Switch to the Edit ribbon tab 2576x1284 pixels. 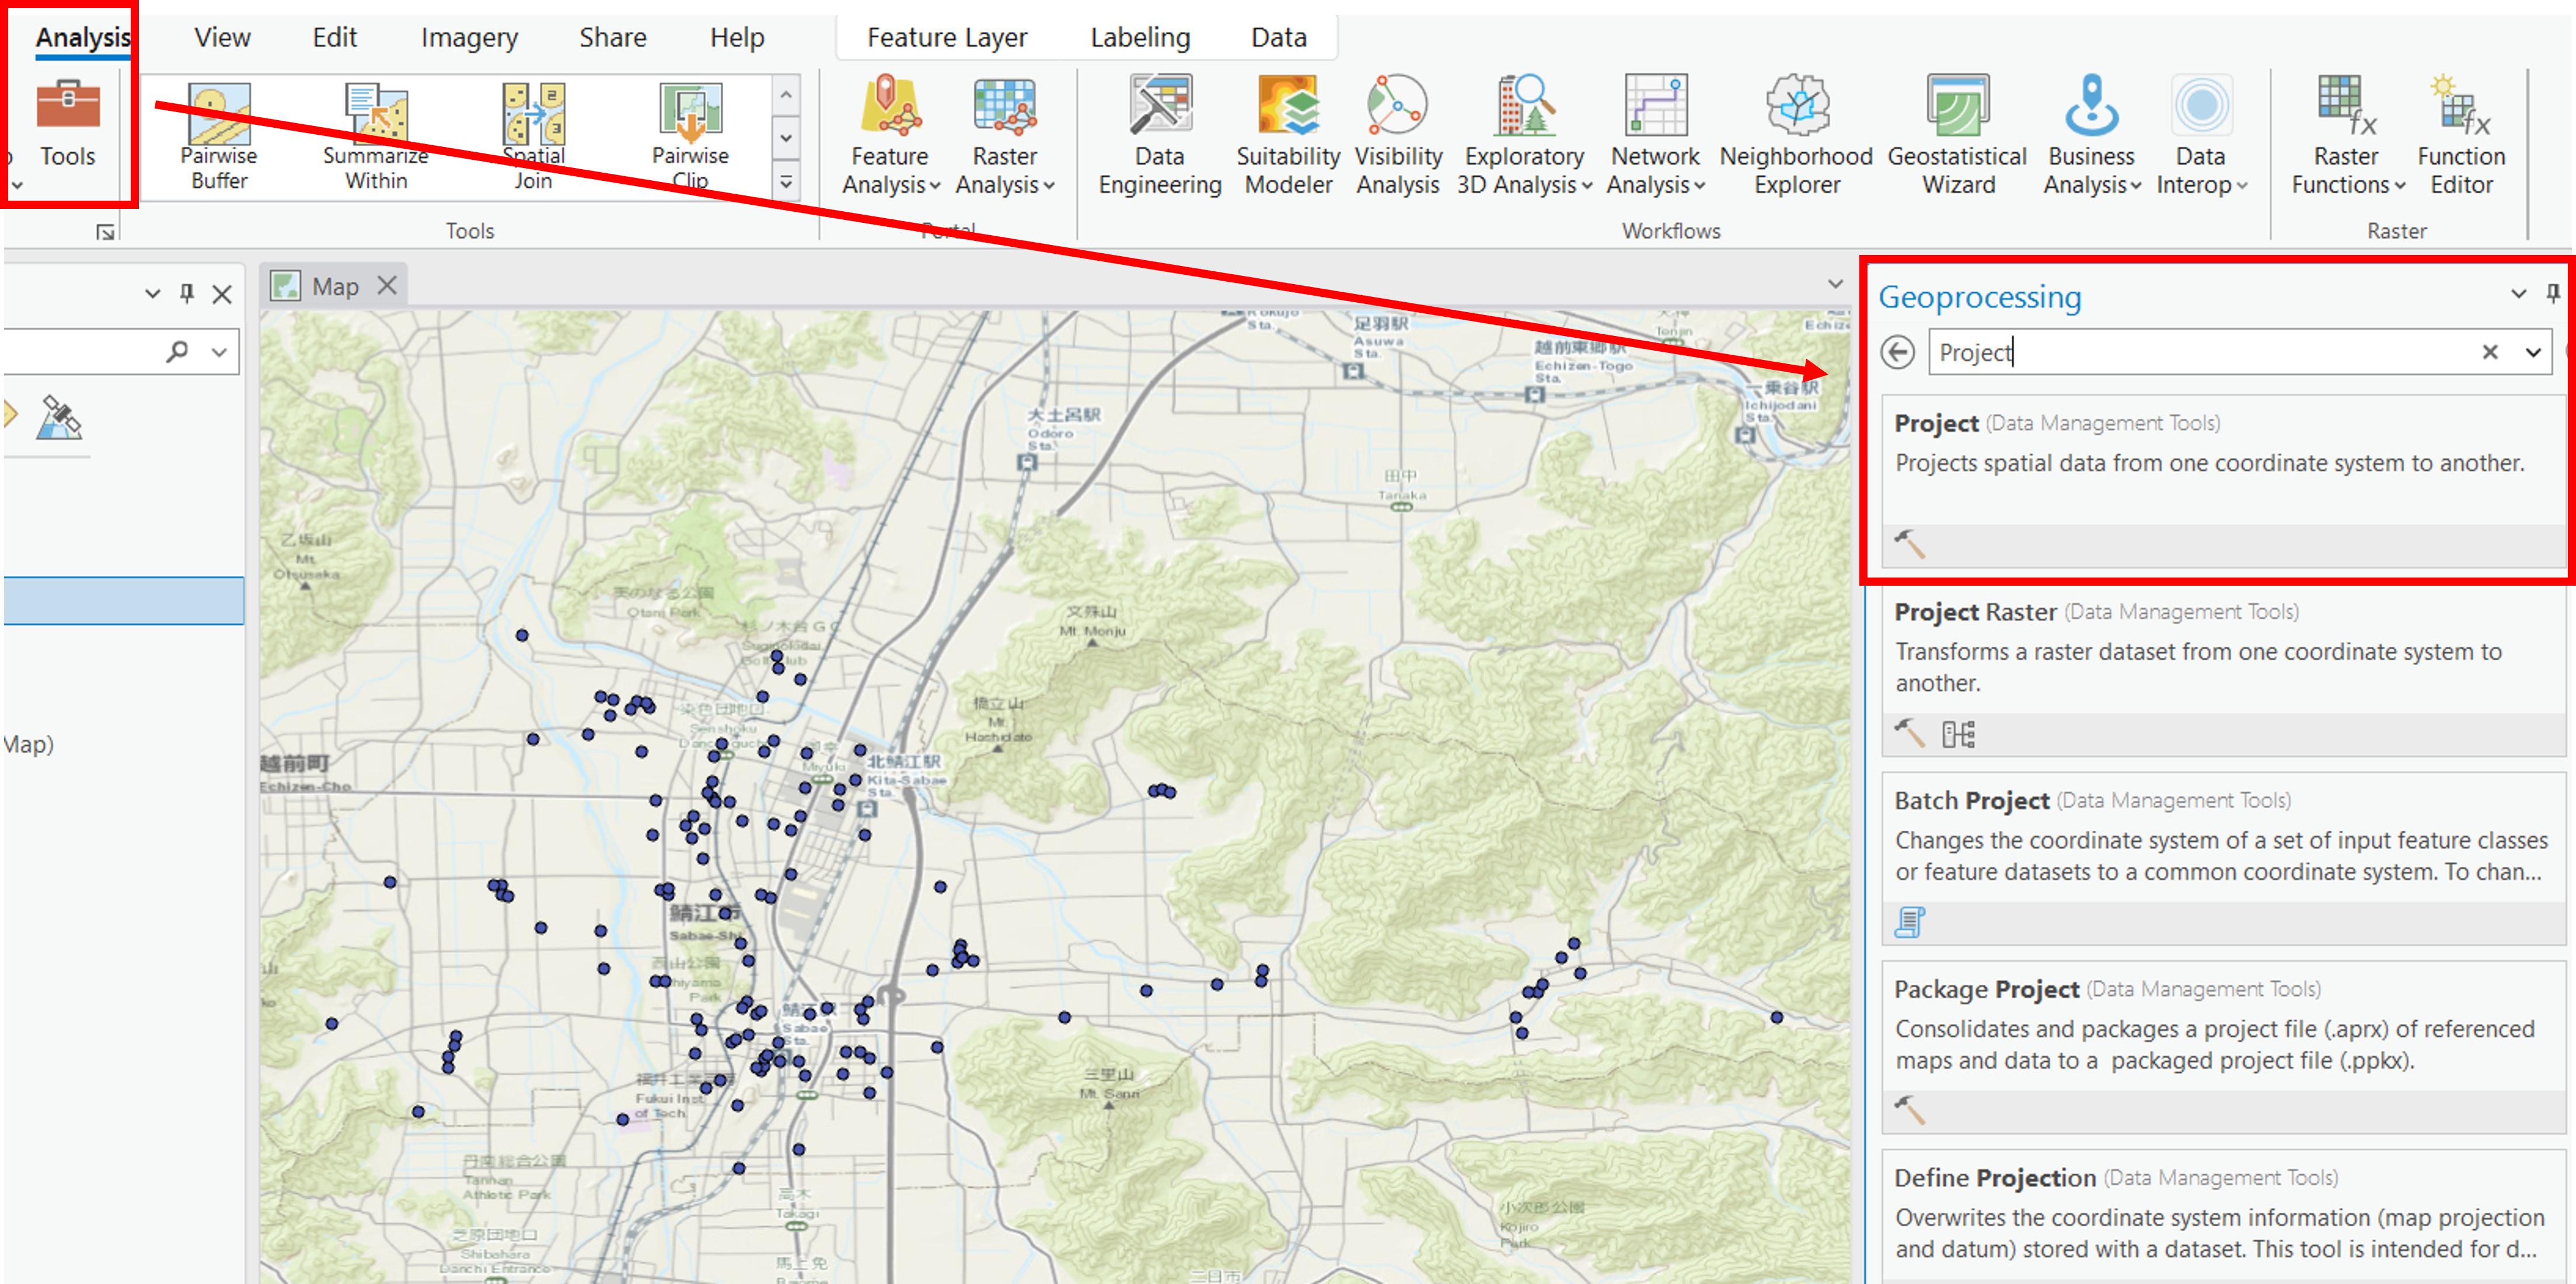[x=334, y=37]
